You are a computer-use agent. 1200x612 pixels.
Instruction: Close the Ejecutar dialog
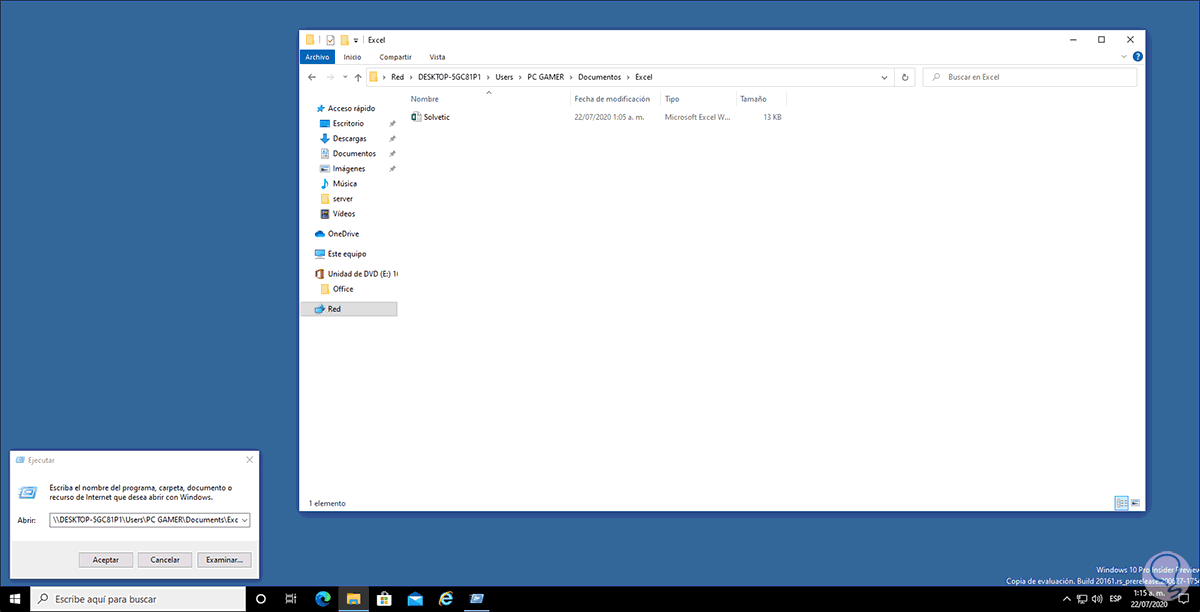coord(249,460)
